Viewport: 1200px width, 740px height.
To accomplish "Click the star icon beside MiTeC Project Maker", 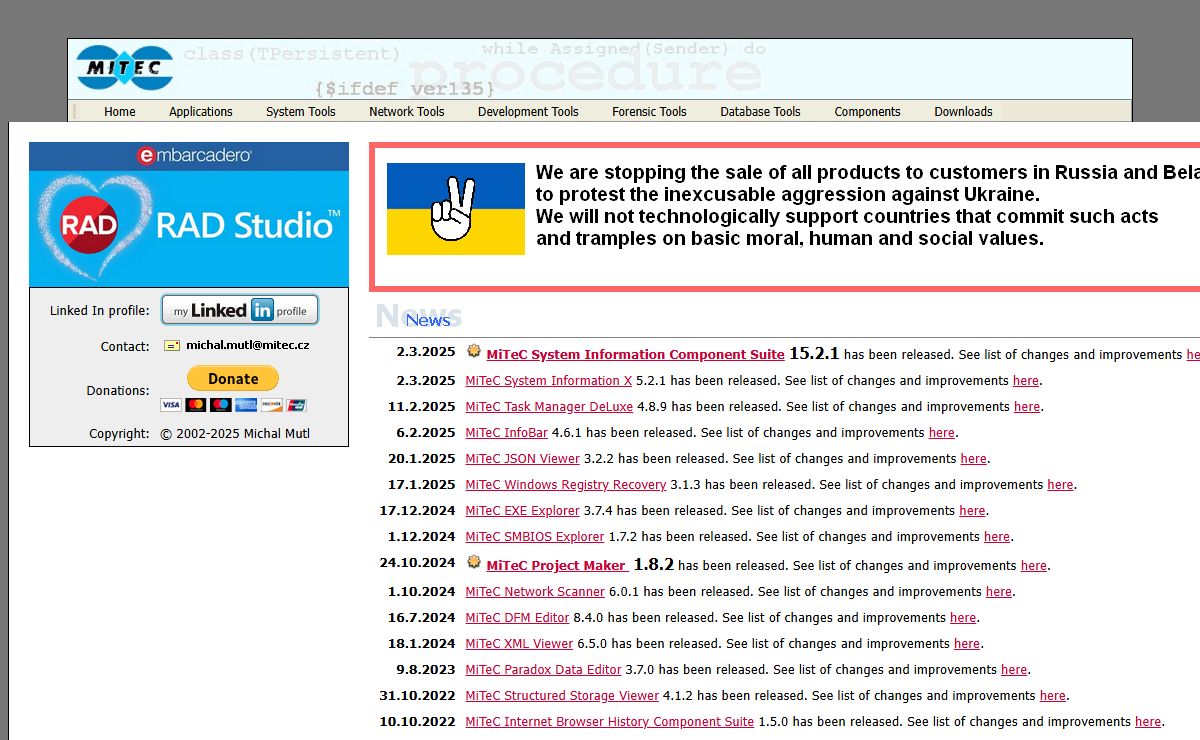I will pos(474,563).
